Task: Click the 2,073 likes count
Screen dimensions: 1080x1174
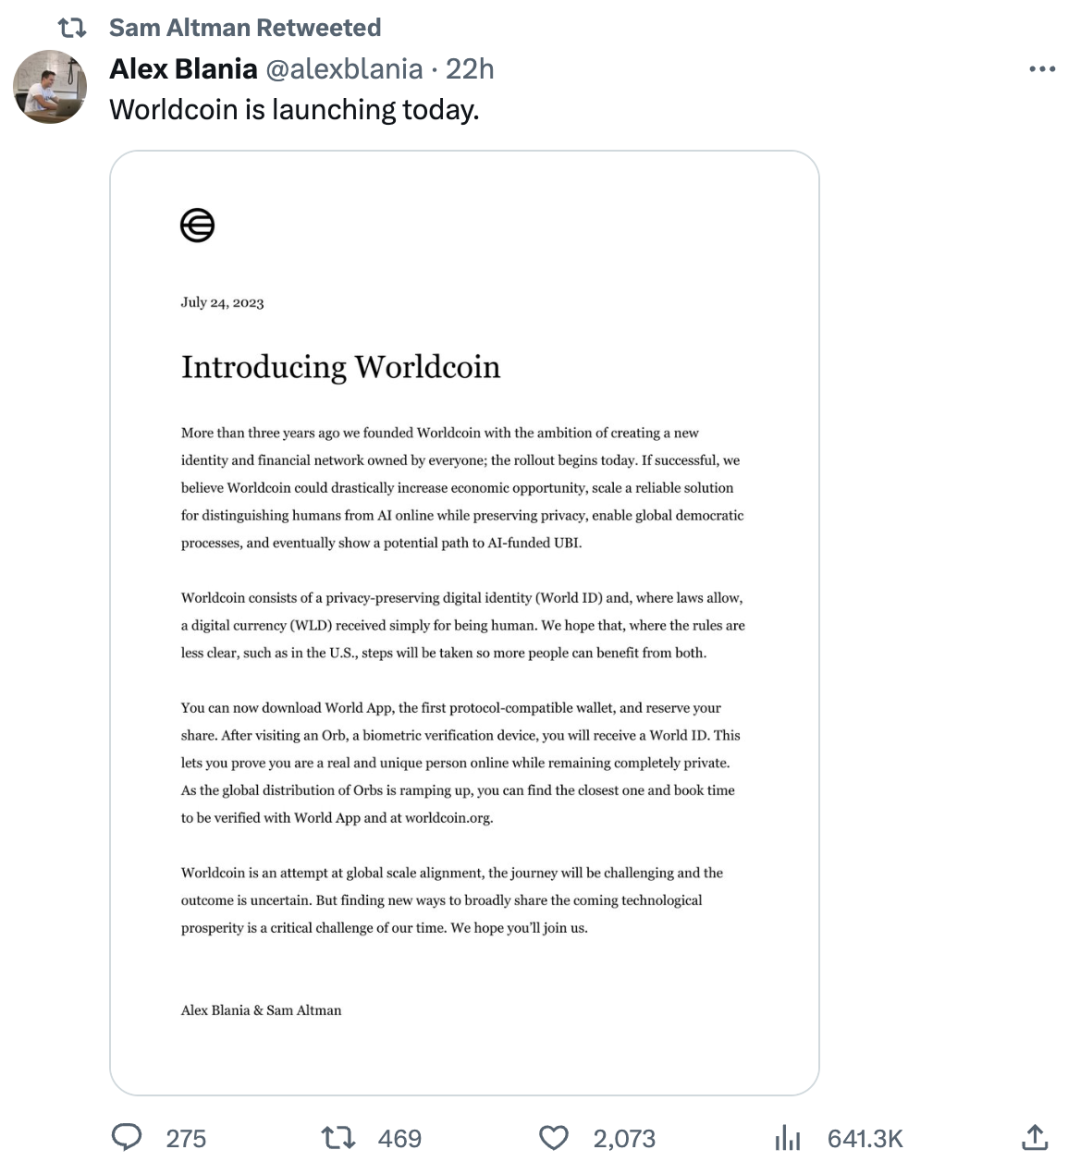Action: (624, 1138)
